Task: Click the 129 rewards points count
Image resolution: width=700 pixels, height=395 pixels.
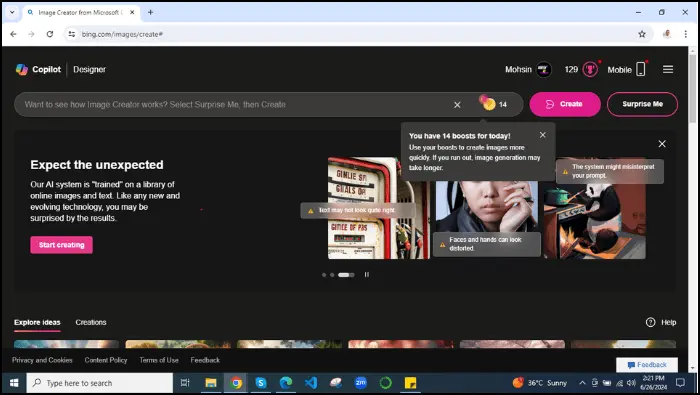Action: pos(571,69)
